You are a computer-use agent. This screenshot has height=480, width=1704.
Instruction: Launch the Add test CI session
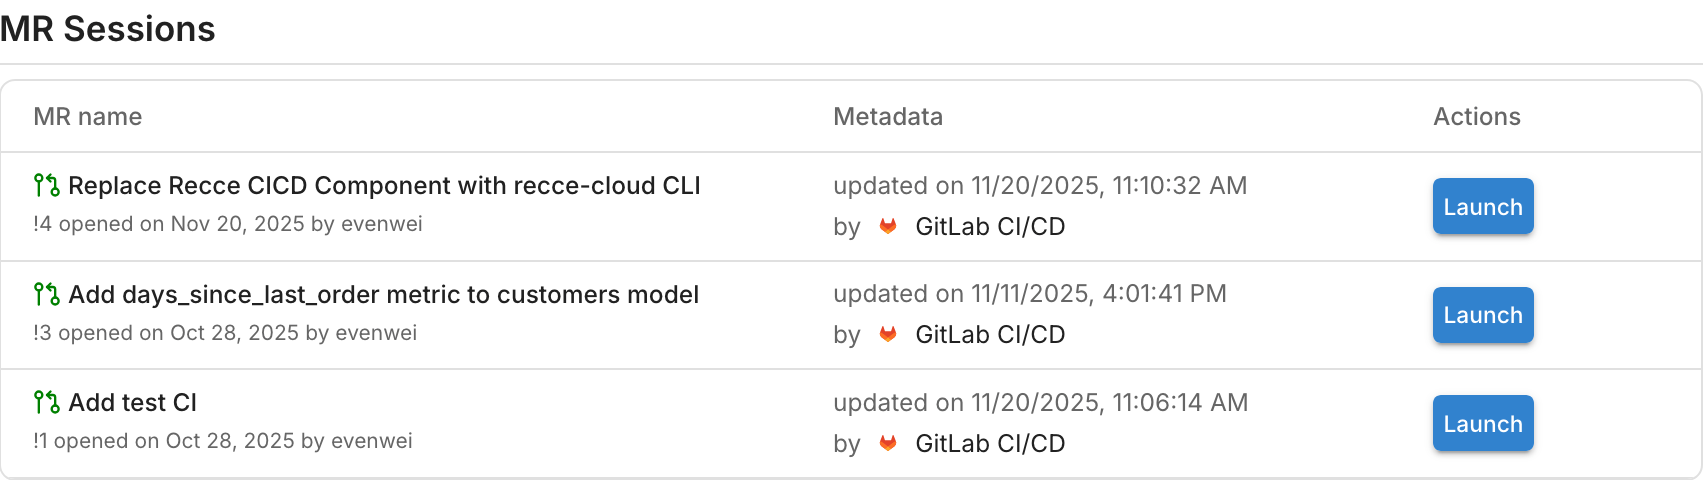click(1482, 423)
